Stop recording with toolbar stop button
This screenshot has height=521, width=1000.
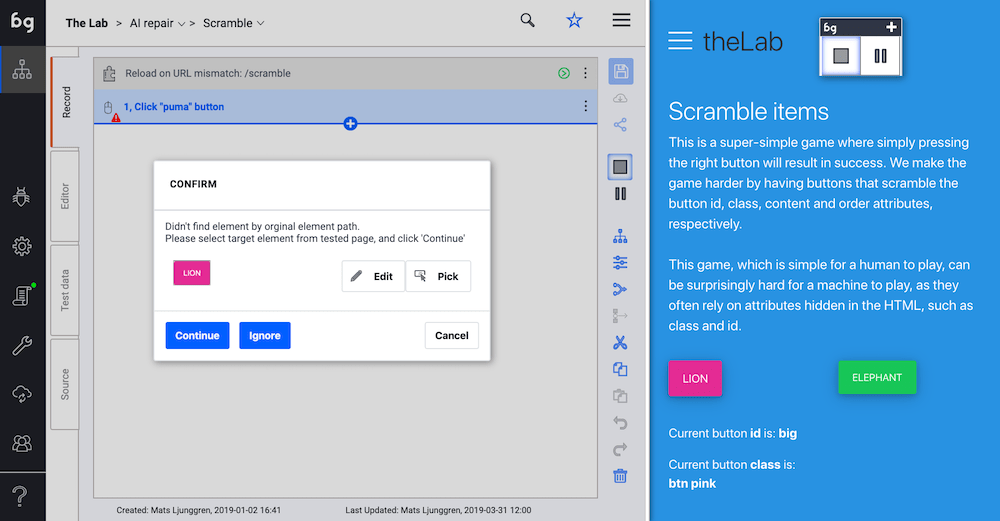(620, 167)
